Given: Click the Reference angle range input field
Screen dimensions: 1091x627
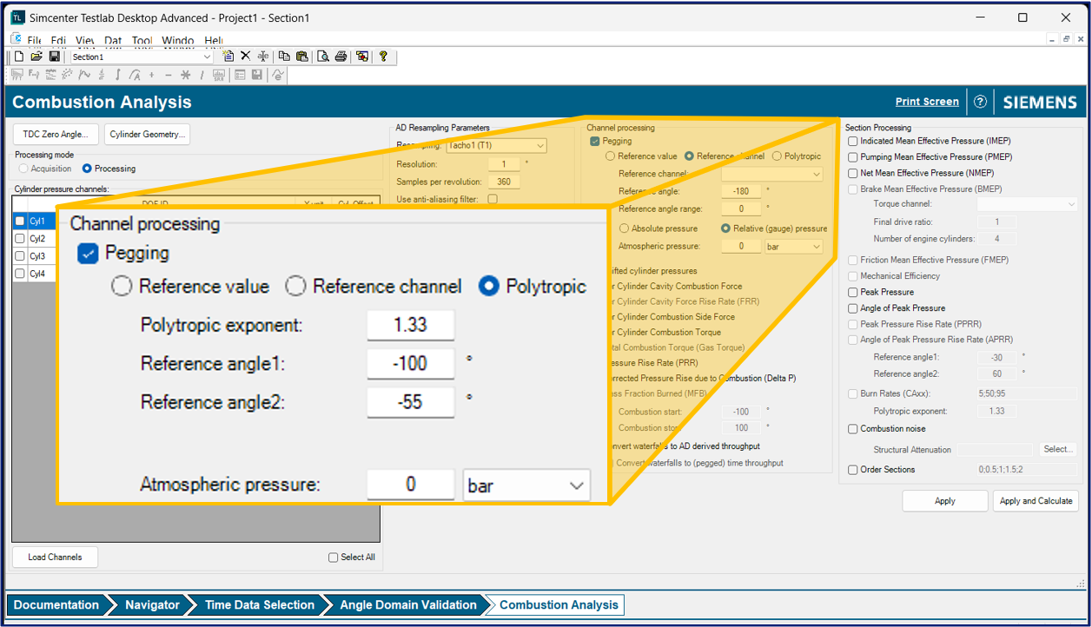Looking at the screenshot, I should tap(741, 209).
